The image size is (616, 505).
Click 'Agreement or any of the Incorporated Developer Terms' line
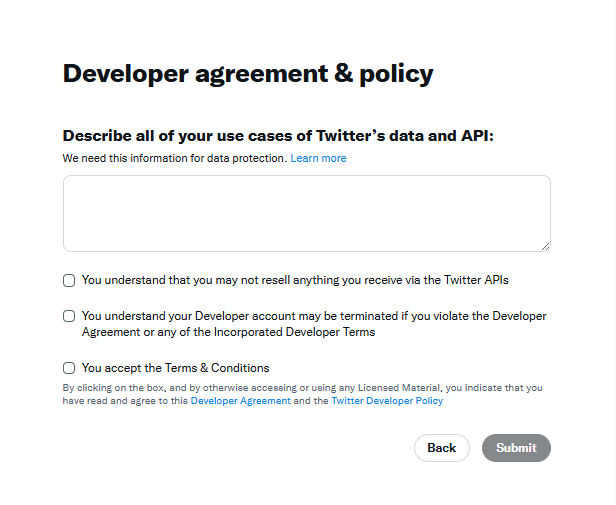click(228, 332)
